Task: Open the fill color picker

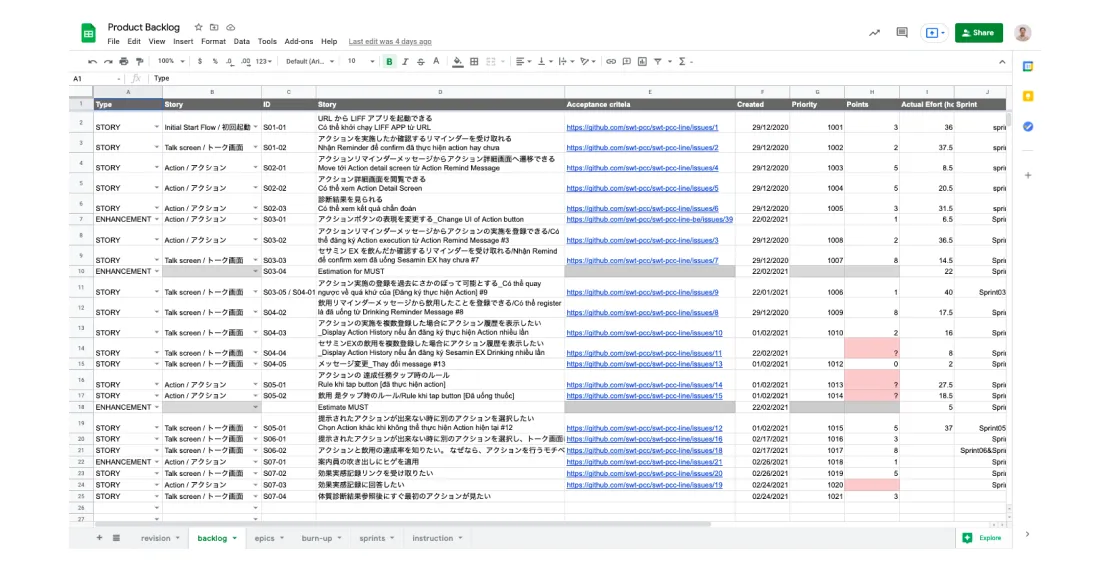Action: pyautogui.click(x=458, y=61)
